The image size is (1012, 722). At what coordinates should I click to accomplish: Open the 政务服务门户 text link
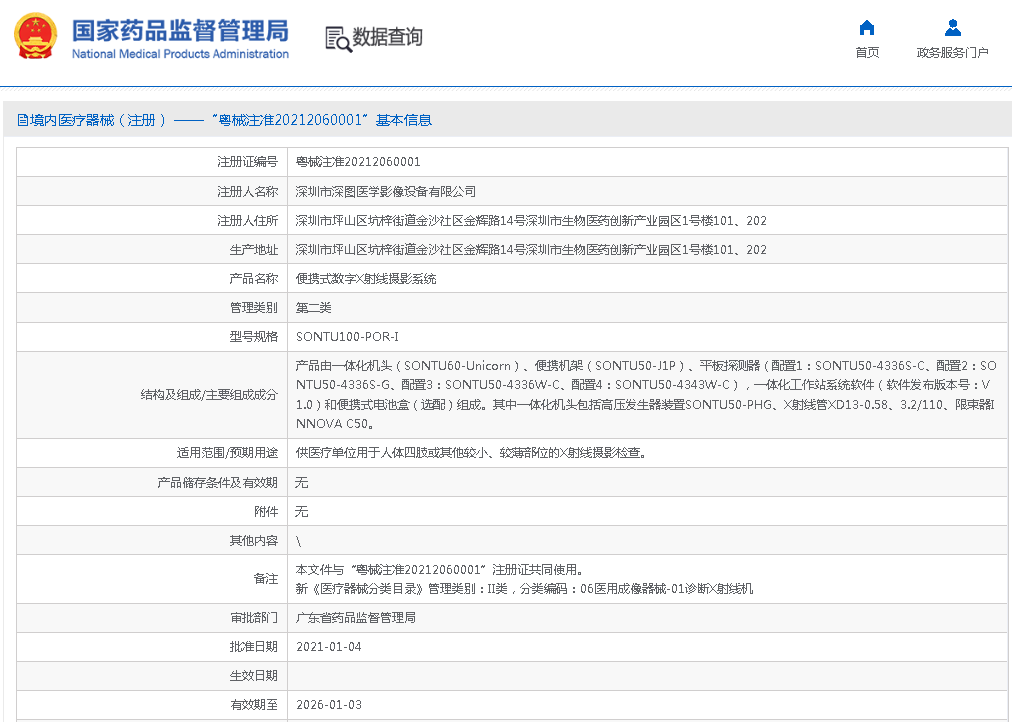pos(952,53)
